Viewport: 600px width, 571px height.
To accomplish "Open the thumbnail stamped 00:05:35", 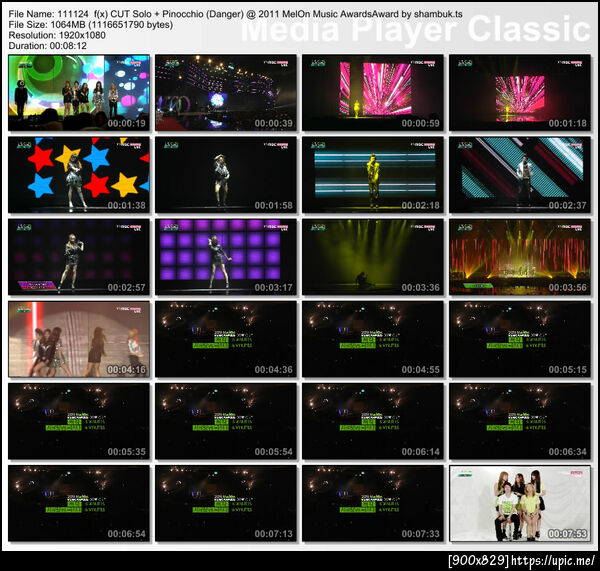I will tap(79, 421).
